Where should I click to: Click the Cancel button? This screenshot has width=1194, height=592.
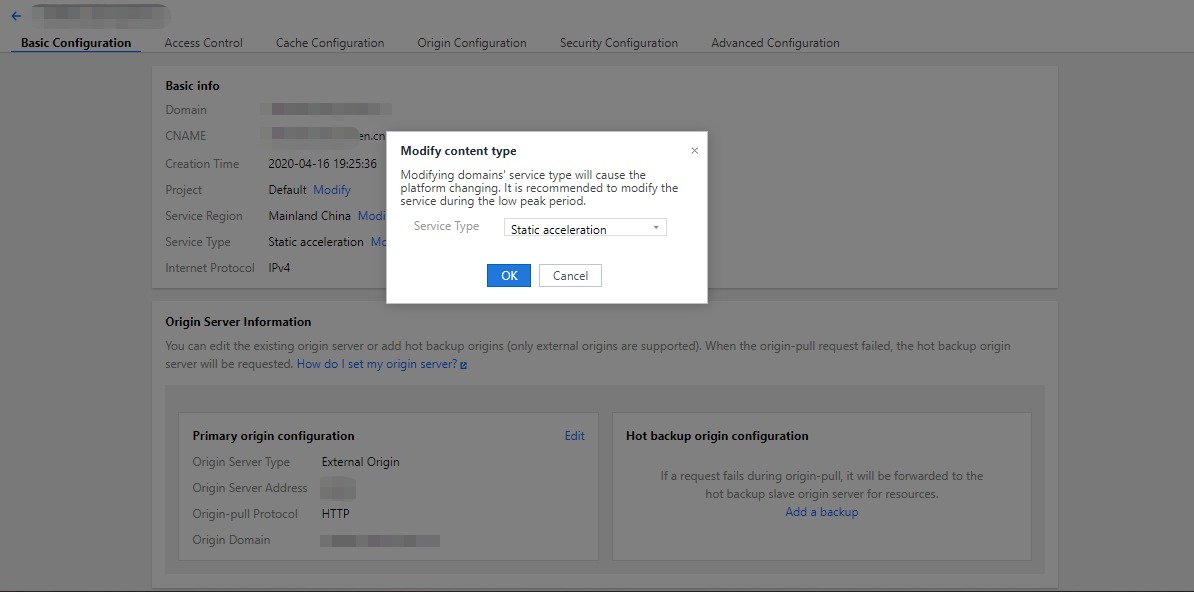click(570, 275)
